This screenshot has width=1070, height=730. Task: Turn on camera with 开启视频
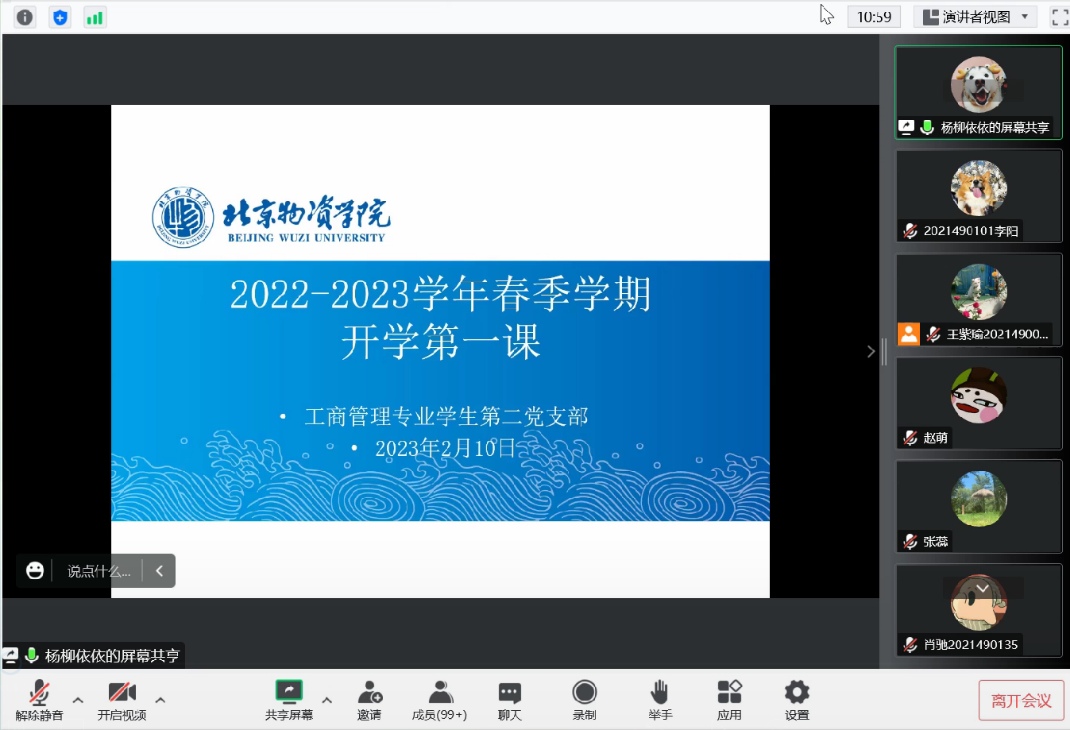click(122, 699)
